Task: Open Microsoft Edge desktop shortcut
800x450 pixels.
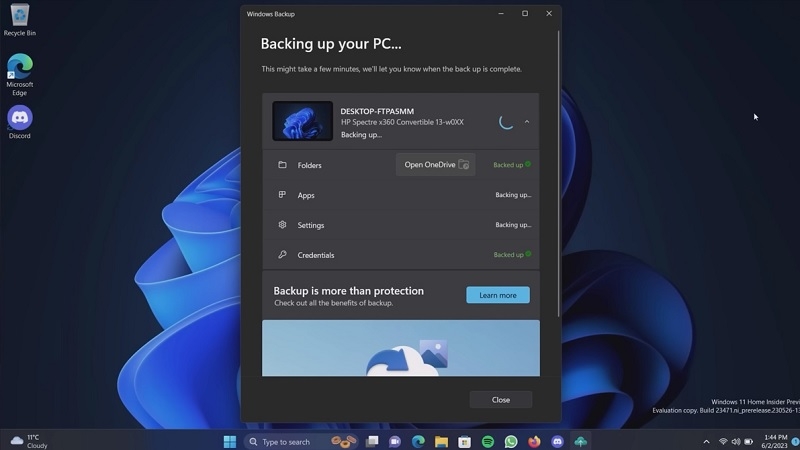Action: [x=20, y=74]
